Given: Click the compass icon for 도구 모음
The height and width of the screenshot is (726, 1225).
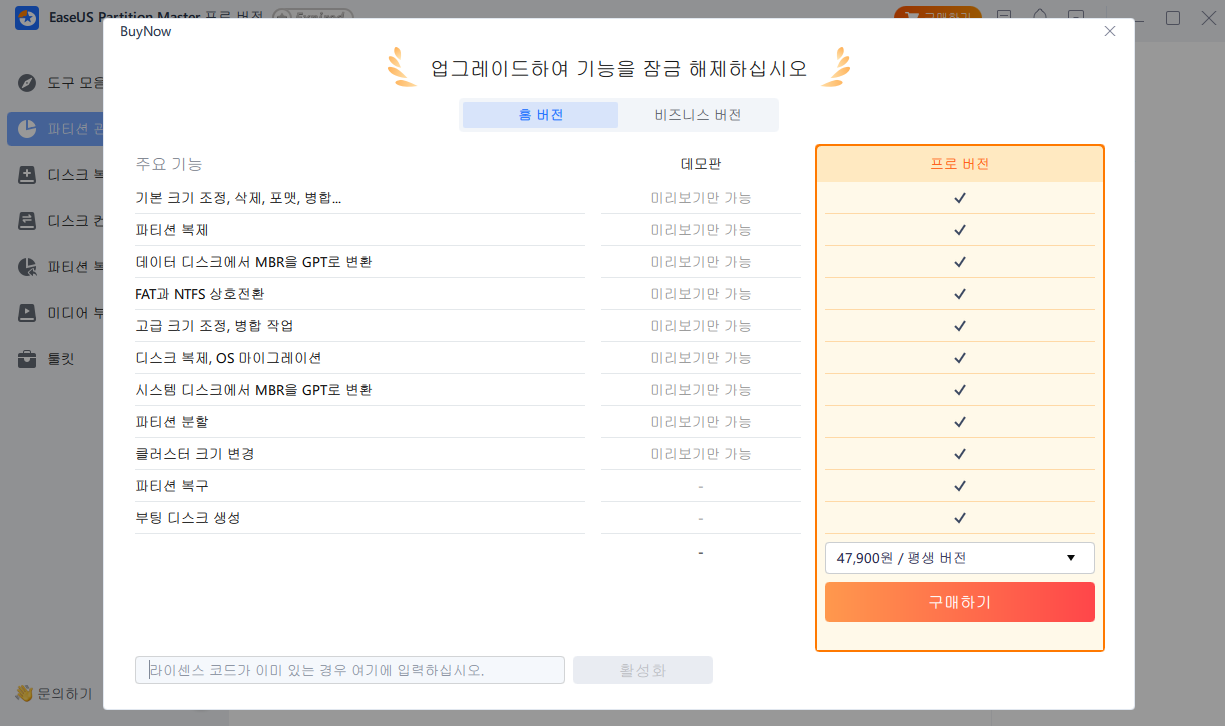Looking at the screenshot, I should click(x=28, y=82).
